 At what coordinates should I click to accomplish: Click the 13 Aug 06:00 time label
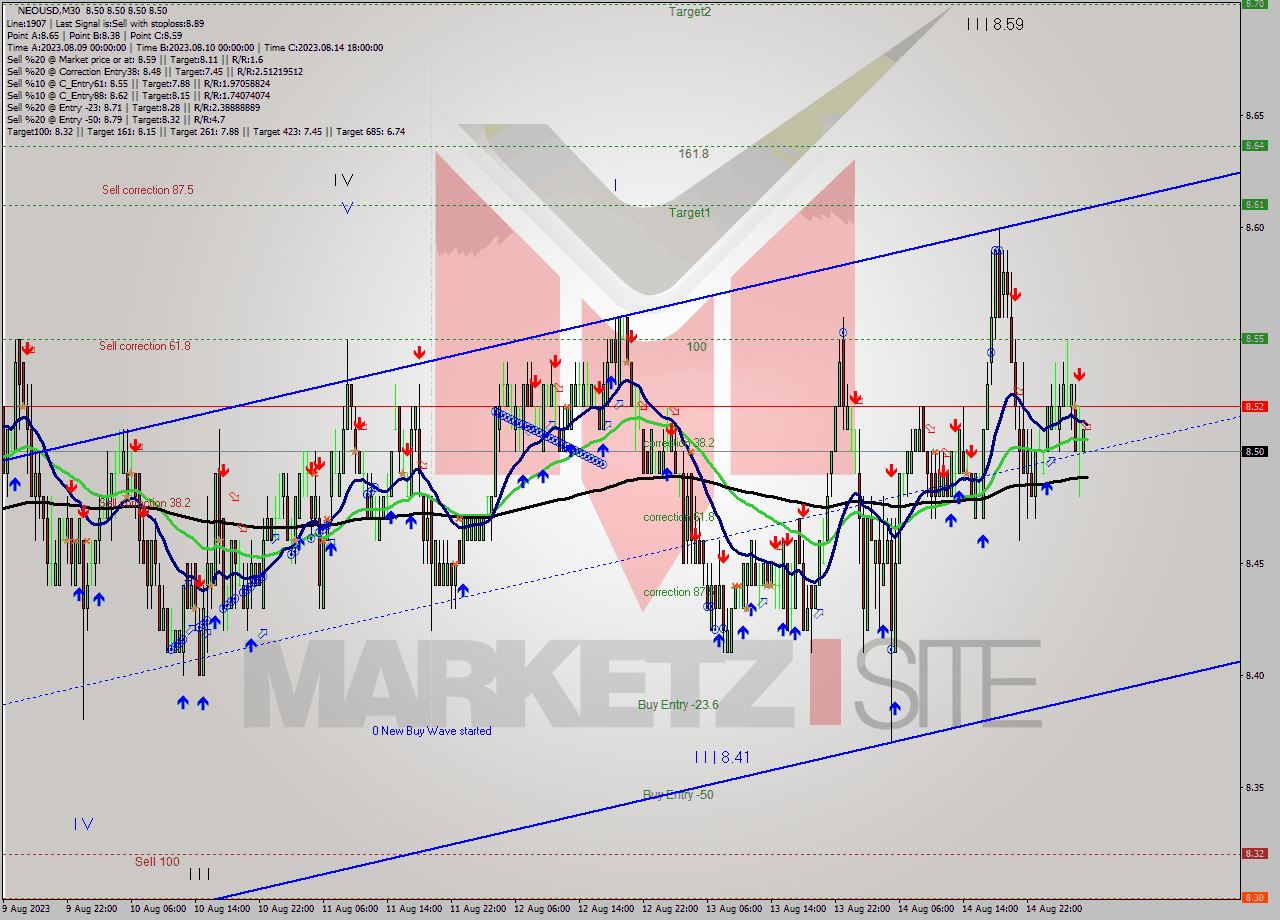click(733, 909)
